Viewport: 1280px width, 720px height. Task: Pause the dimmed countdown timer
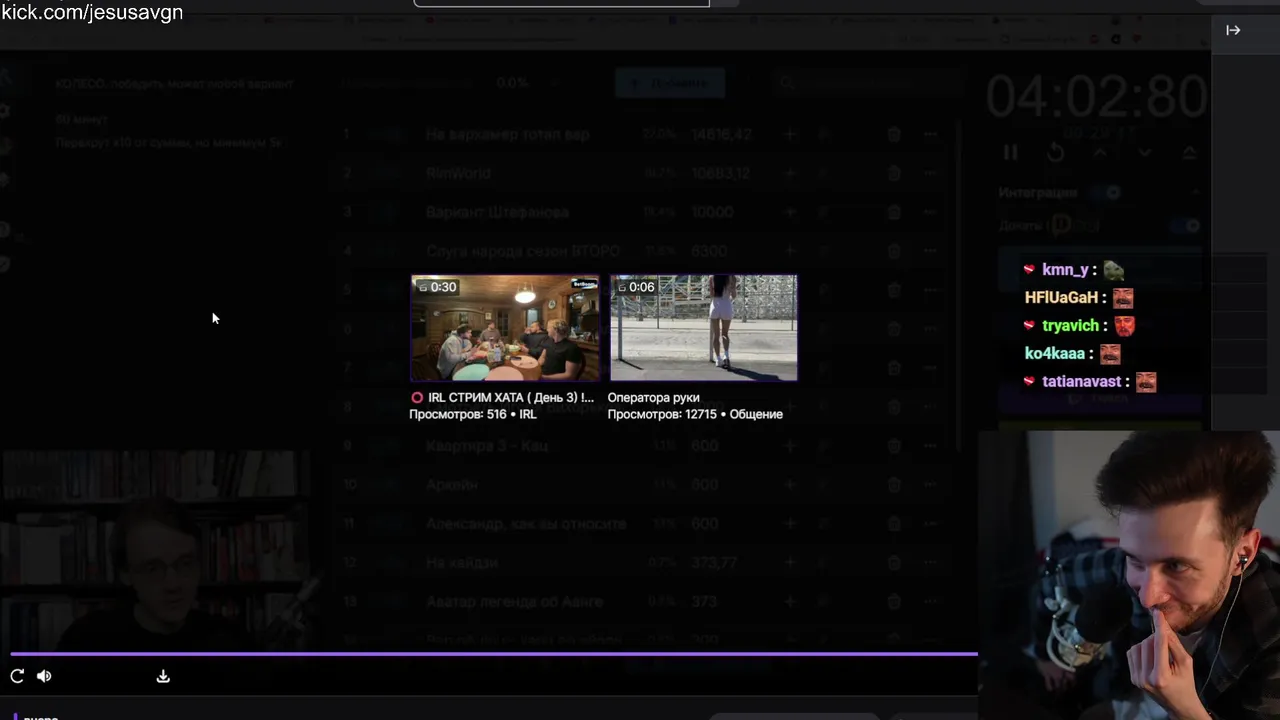(x=1010, y=153)
